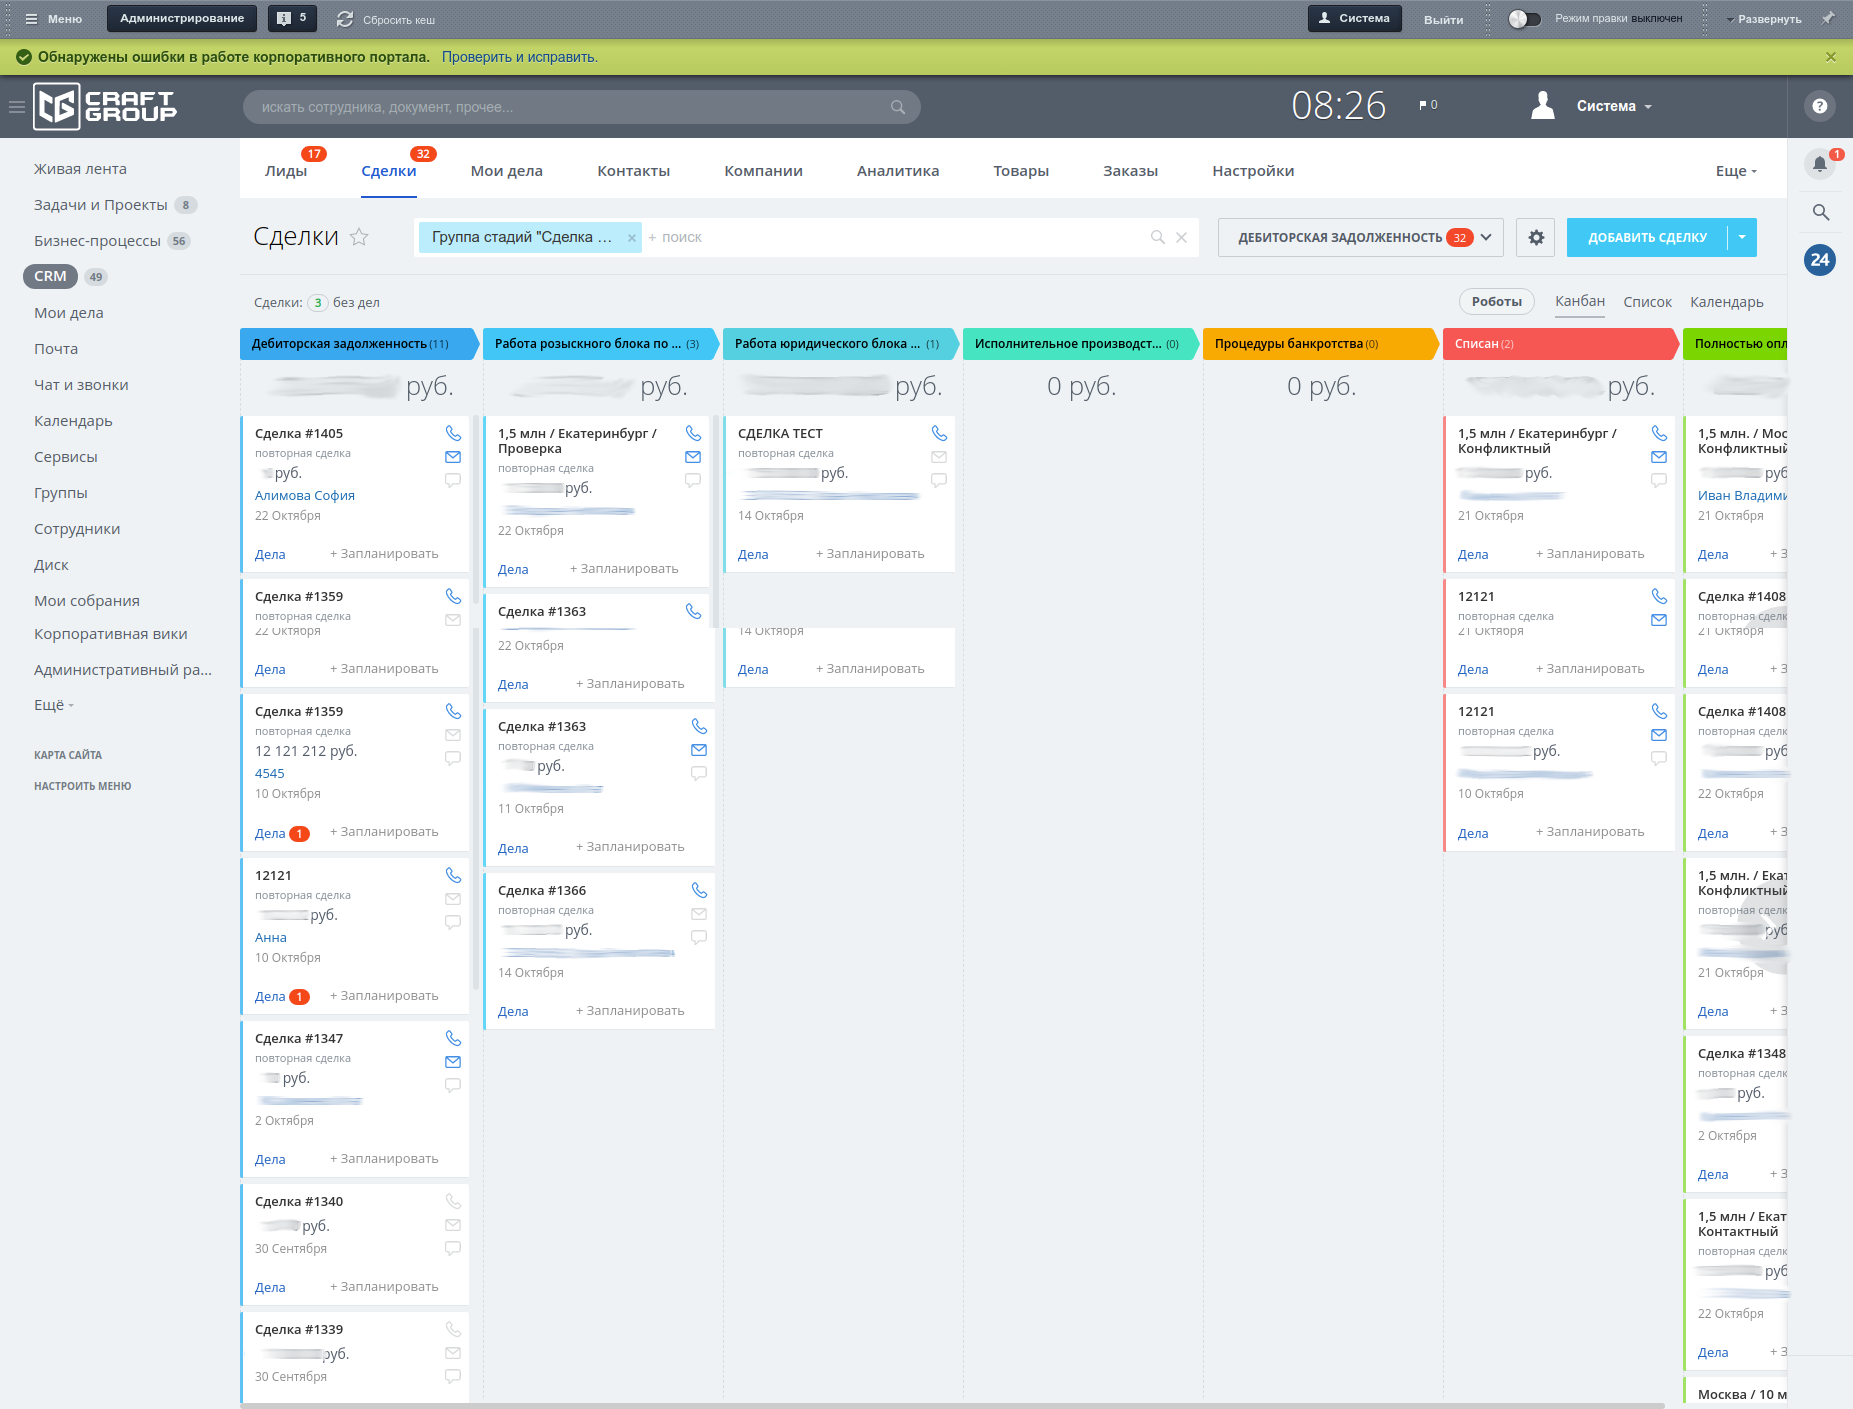
Task: Open the kanban settings gear icon
Action: pyautogui.click(x=1536, y=237)
